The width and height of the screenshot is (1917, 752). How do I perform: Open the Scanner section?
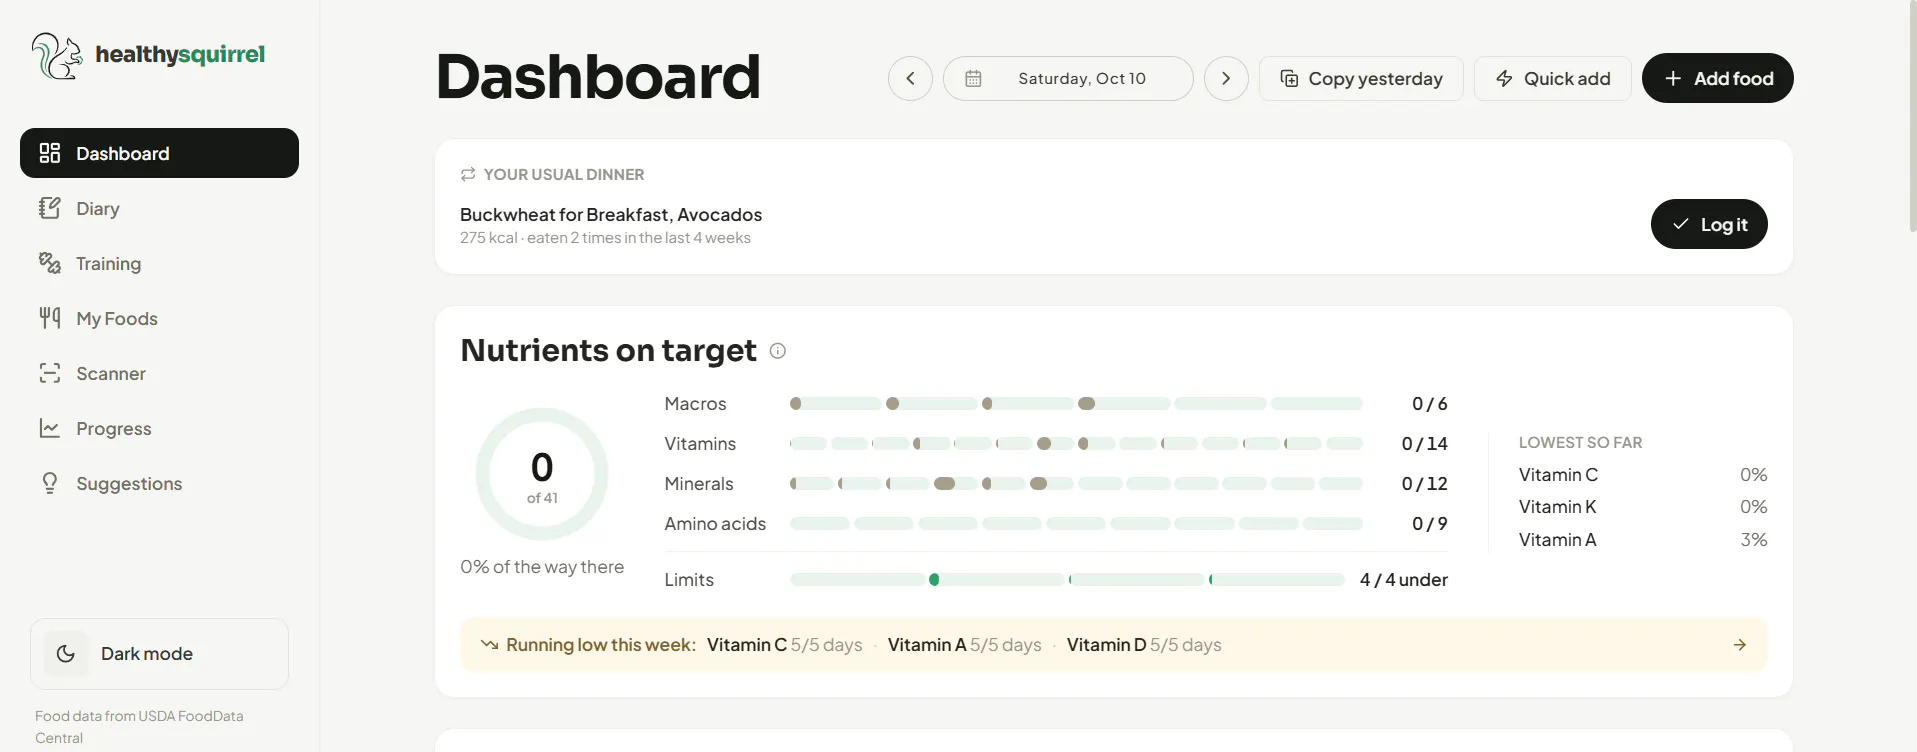tap(159, 373)
